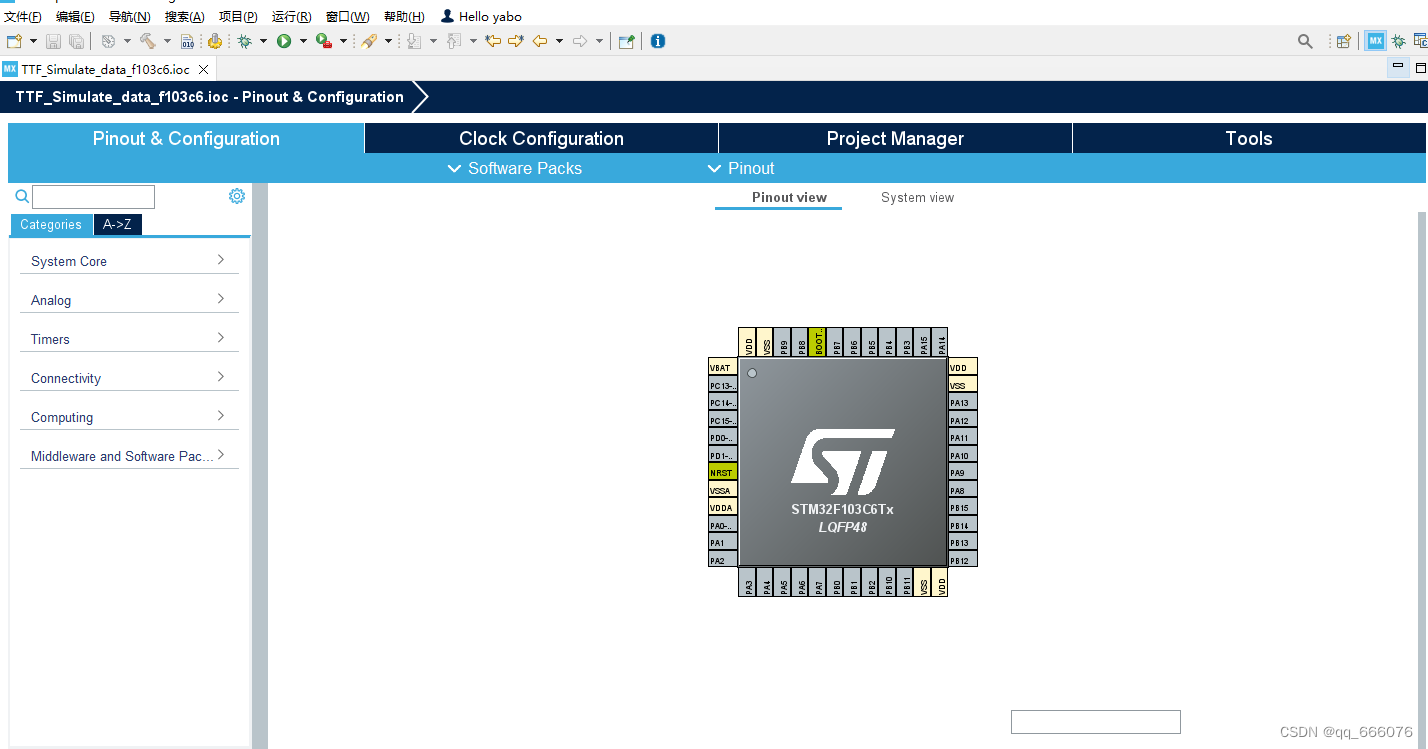Switch to A->Z sorting of peripherals
1428x749 pixels.
pyautogui.click(x=117, y=224)
